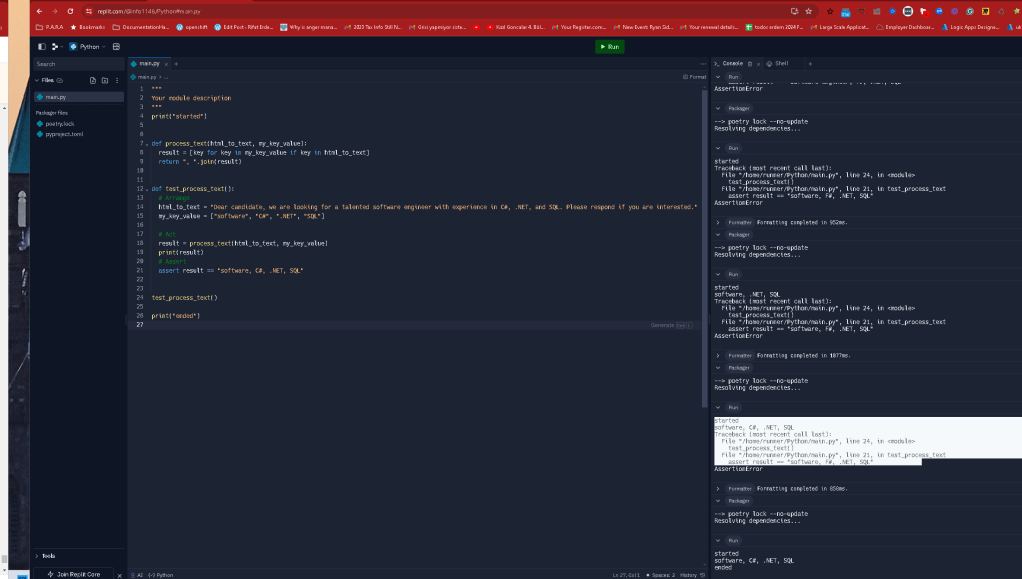
Task: Open editor pane three-dot options
Action: (x=703, y=64)
